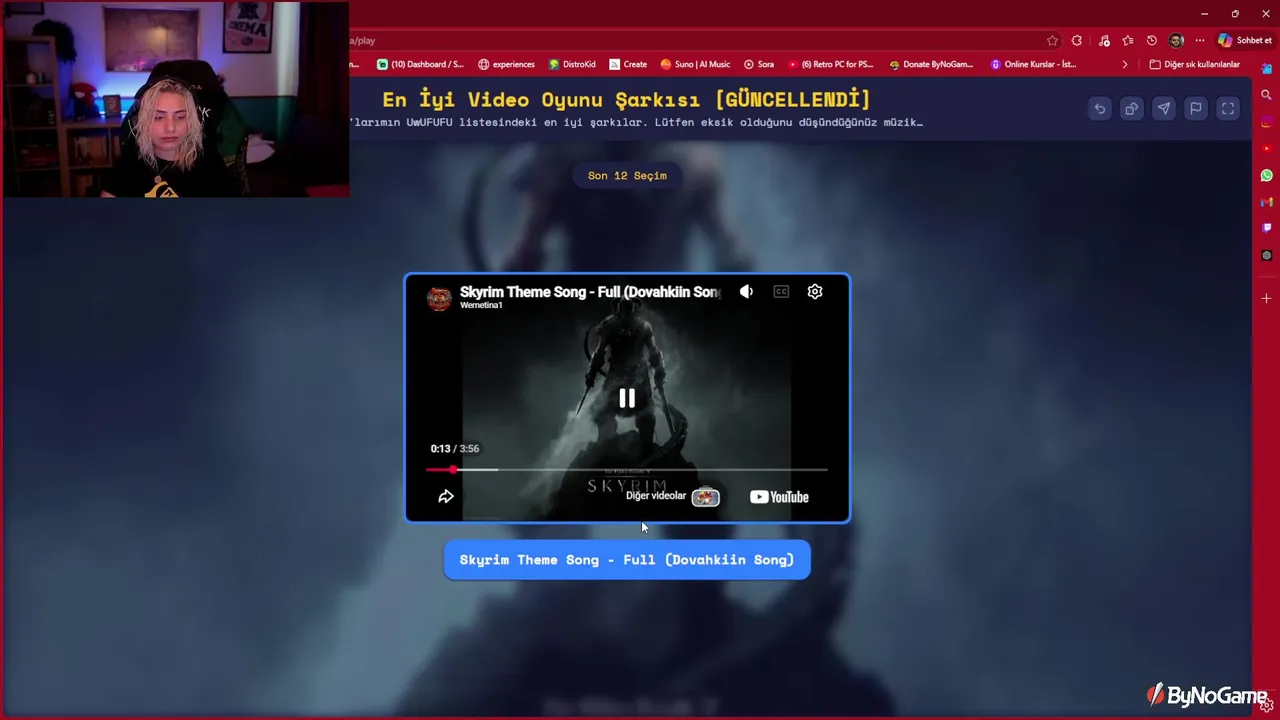The height and width of the screenshot is (720, 1280).
Task: Add a sidebar app with plus icon
Action: tap(1266, 298)
